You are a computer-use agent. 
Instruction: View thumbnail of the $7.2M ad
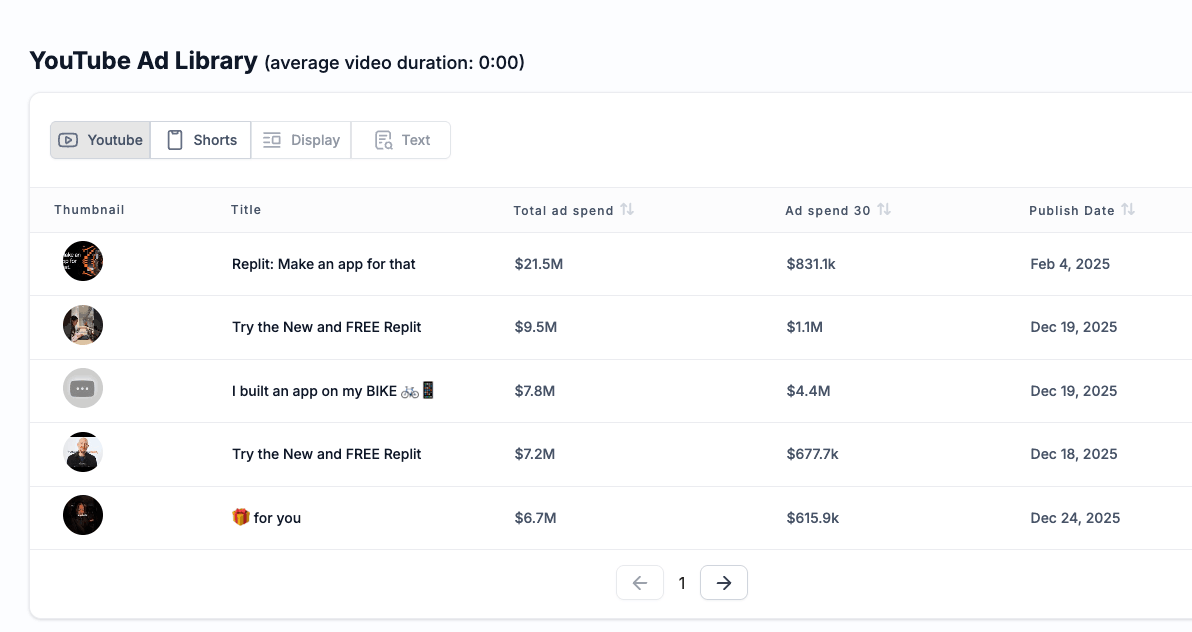pos(83,452)
